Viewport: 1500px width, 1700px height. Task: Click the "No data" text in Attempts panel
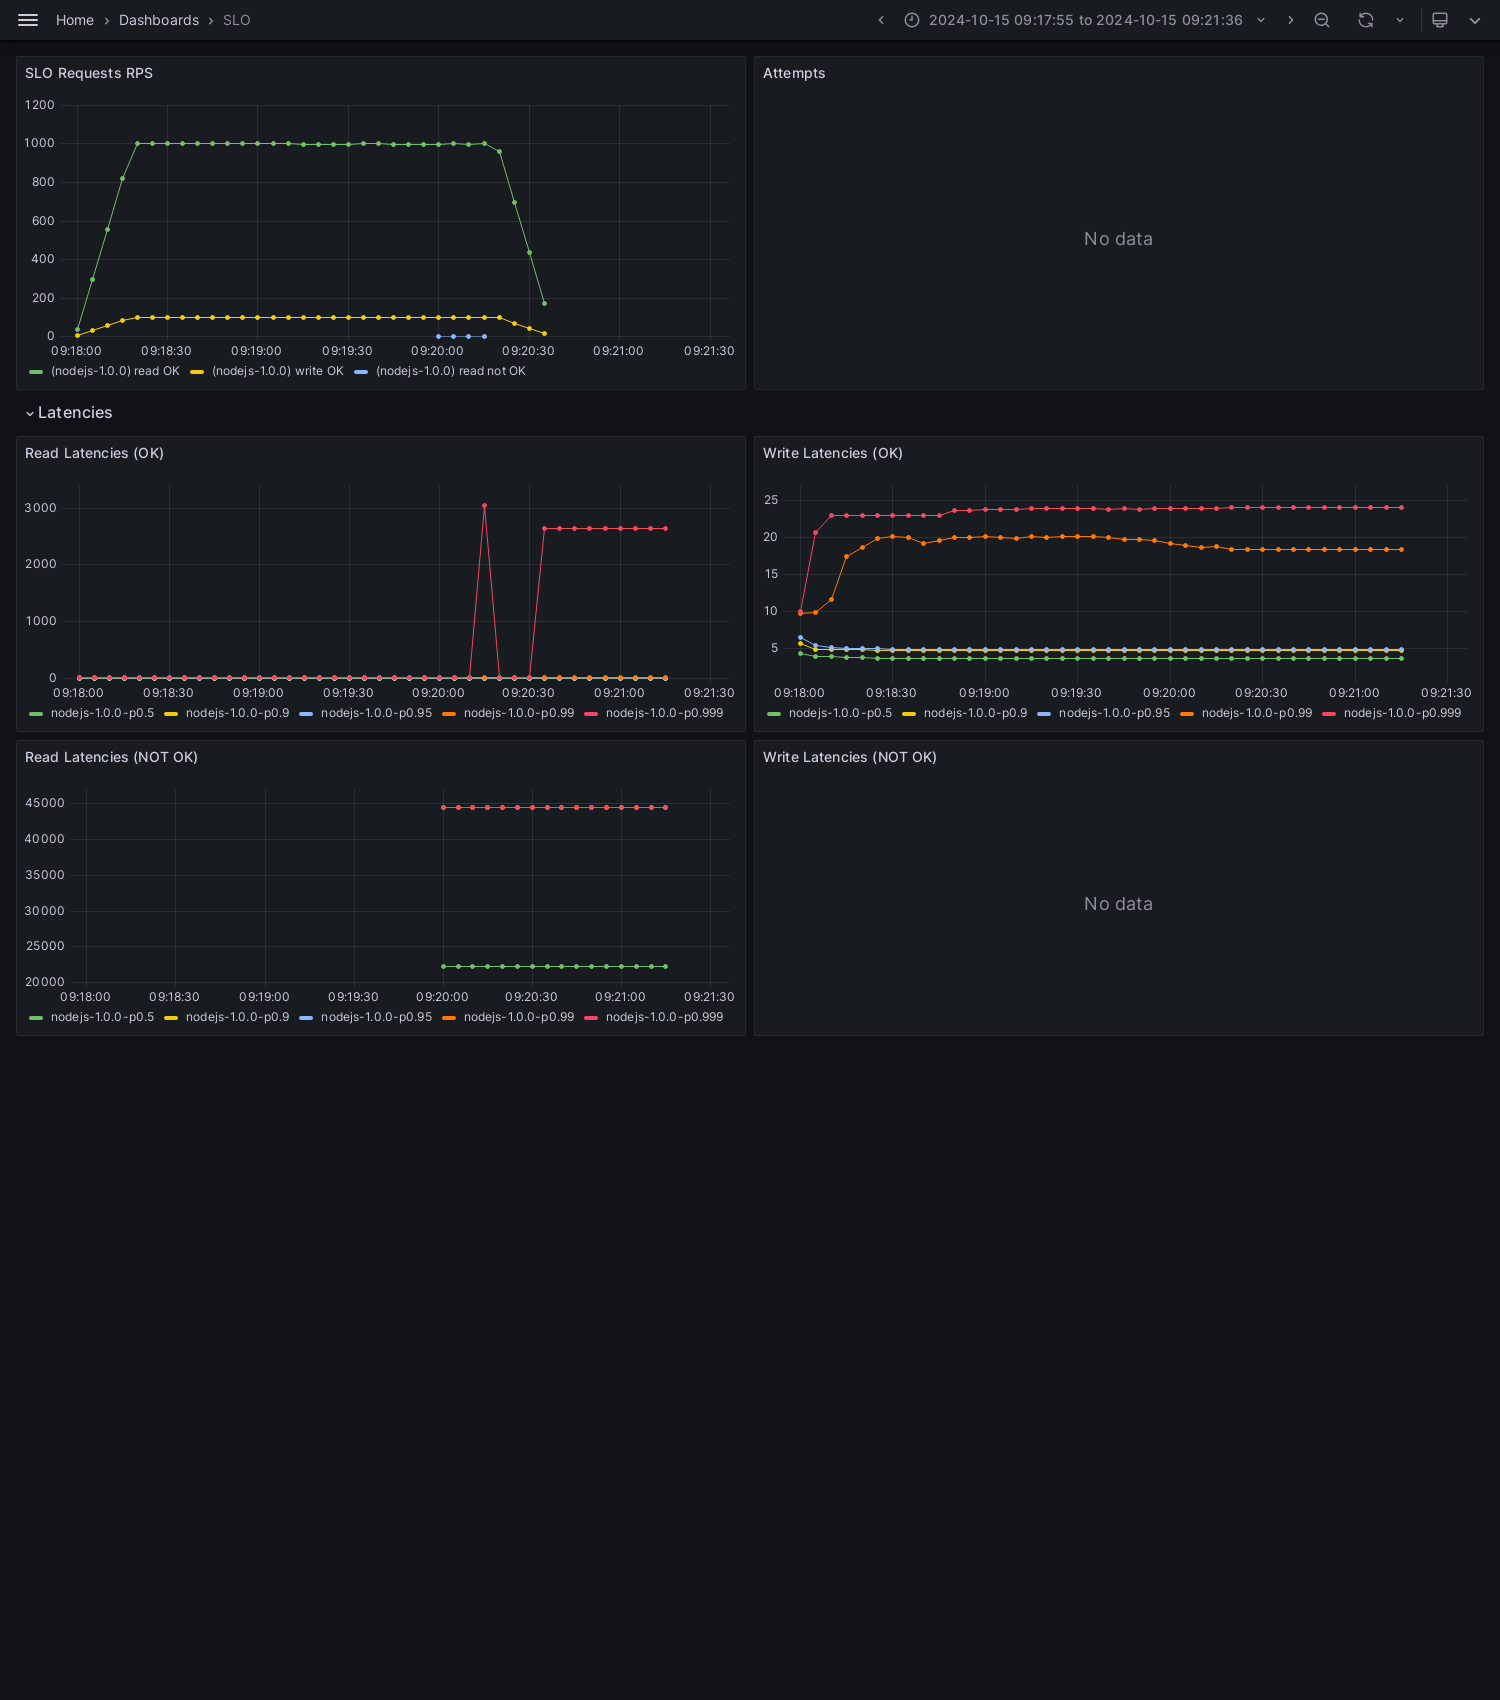(1118, 239)
